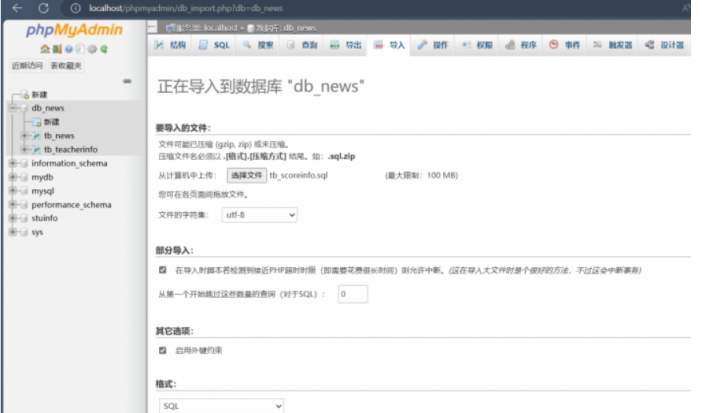Viewport: 702px width, 413px height.
Task: Click the browser address bar URL
Action: click(185, 8)
